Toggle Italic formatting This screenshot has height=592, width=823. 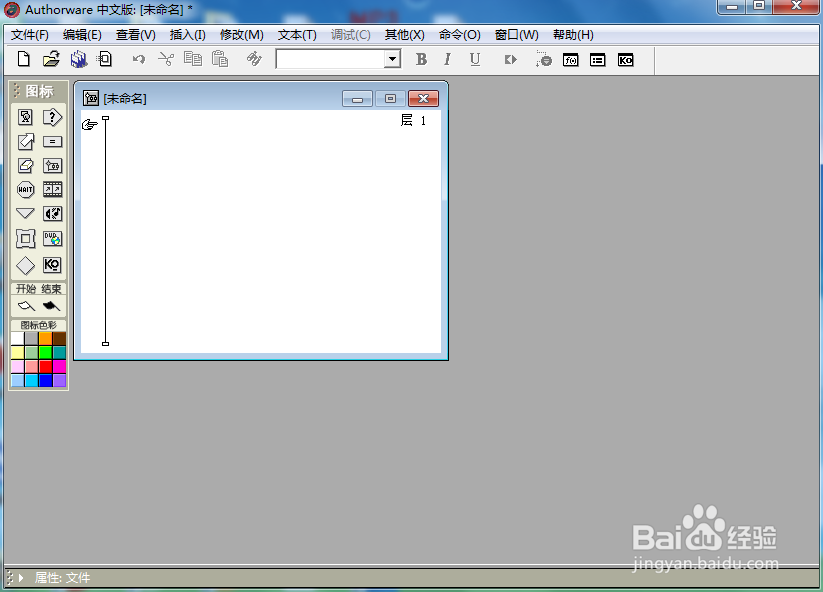click(x=447, y=59)
